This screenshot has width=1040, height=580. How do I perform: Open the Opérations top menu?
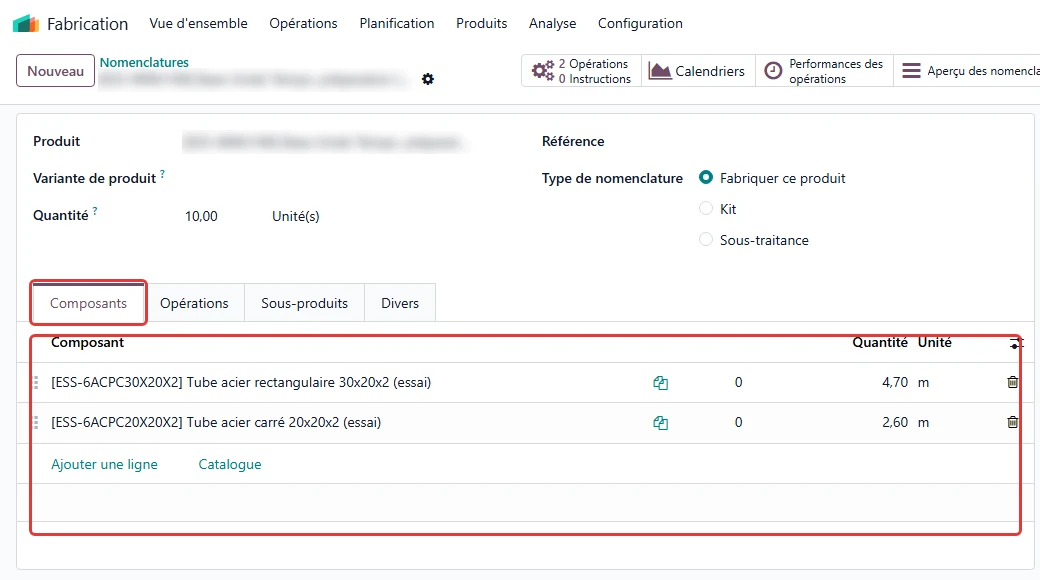303,23
